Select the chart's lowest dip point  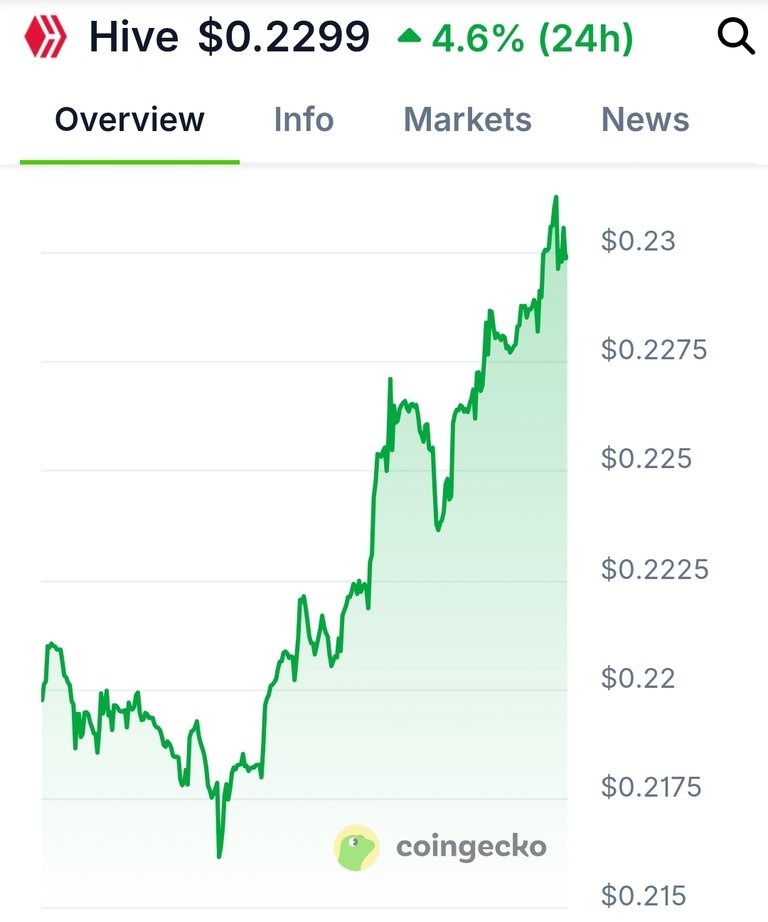pyautogui.click(x=219, y=856)
